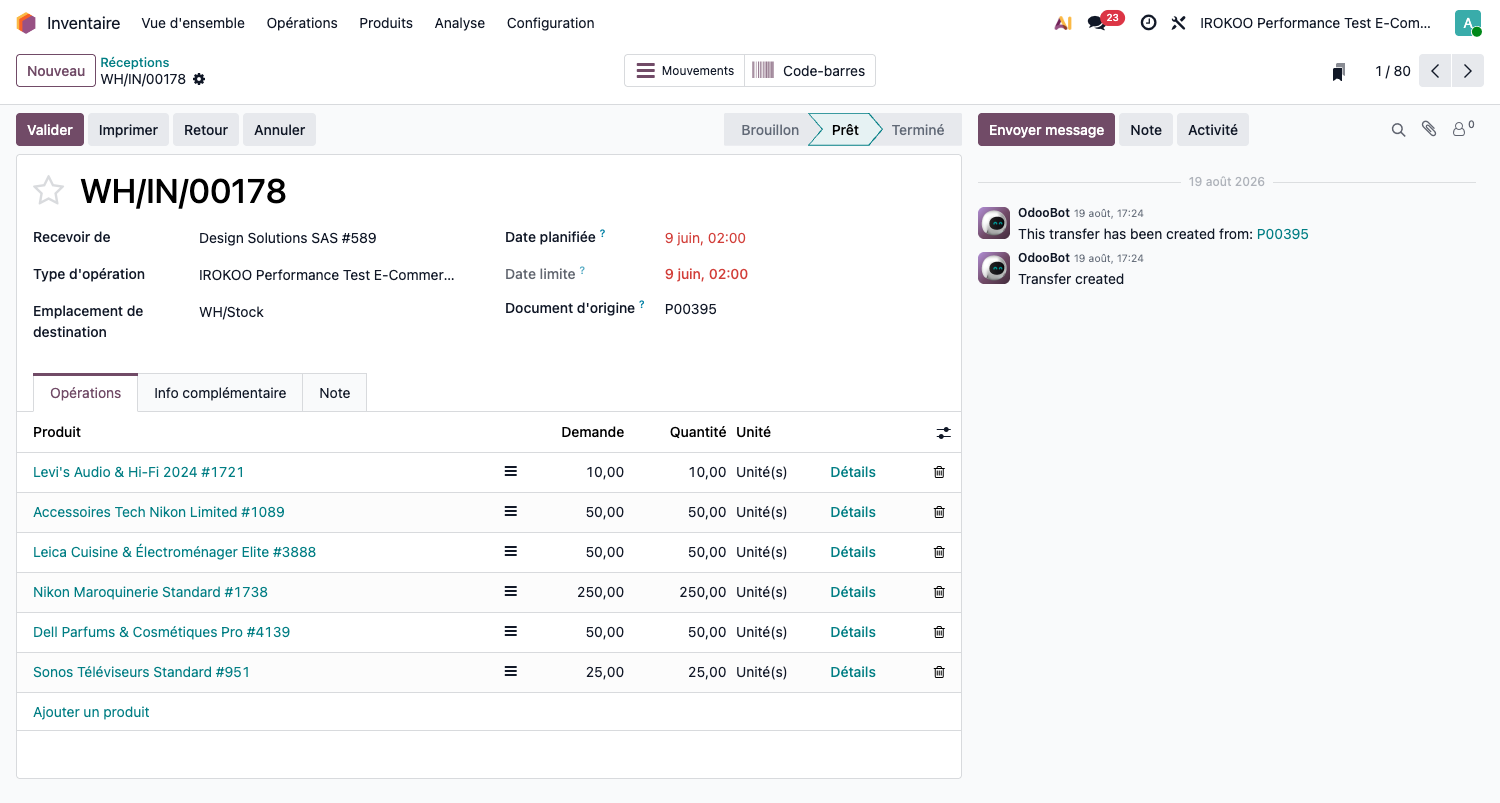This screenshot has height=803, width=1500.
Task: Switch to the Info complémentaire tab
Action: click(220, 393)
